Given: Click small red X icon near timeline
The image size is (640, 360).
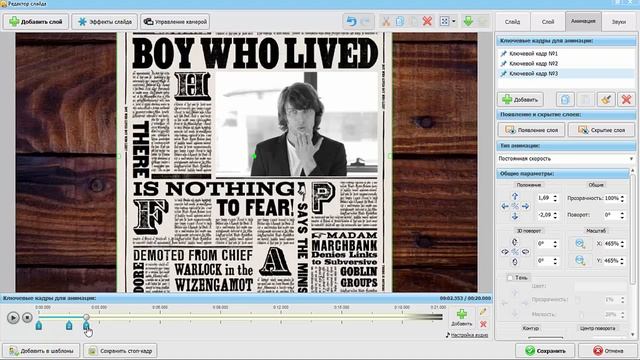Looking at the screenshot, I should coord(483,324).
